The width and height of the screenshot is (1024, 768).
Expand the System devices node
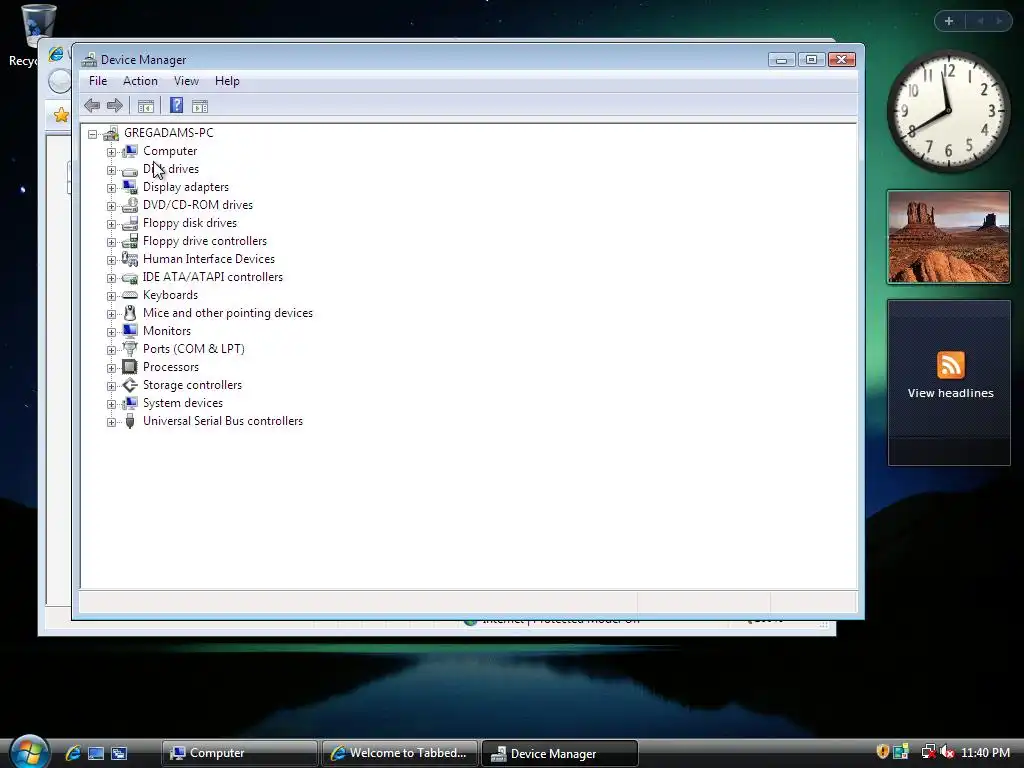(x=112, y=404)
